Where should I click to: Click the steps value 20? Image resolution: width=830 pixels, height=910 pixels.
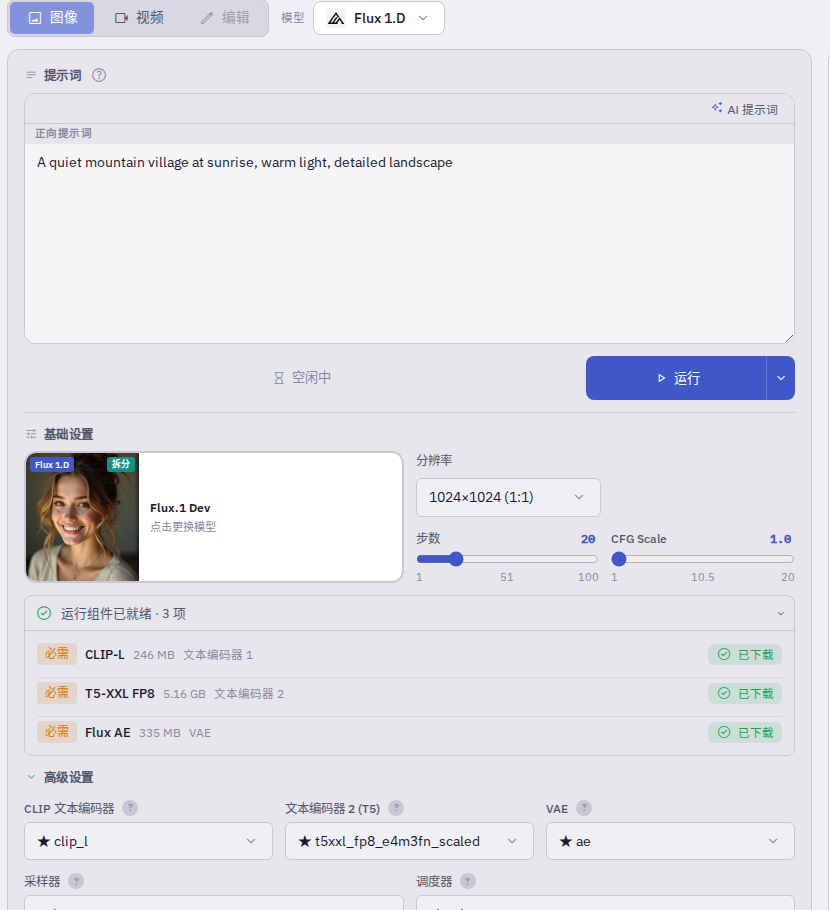tap(588, 539)
